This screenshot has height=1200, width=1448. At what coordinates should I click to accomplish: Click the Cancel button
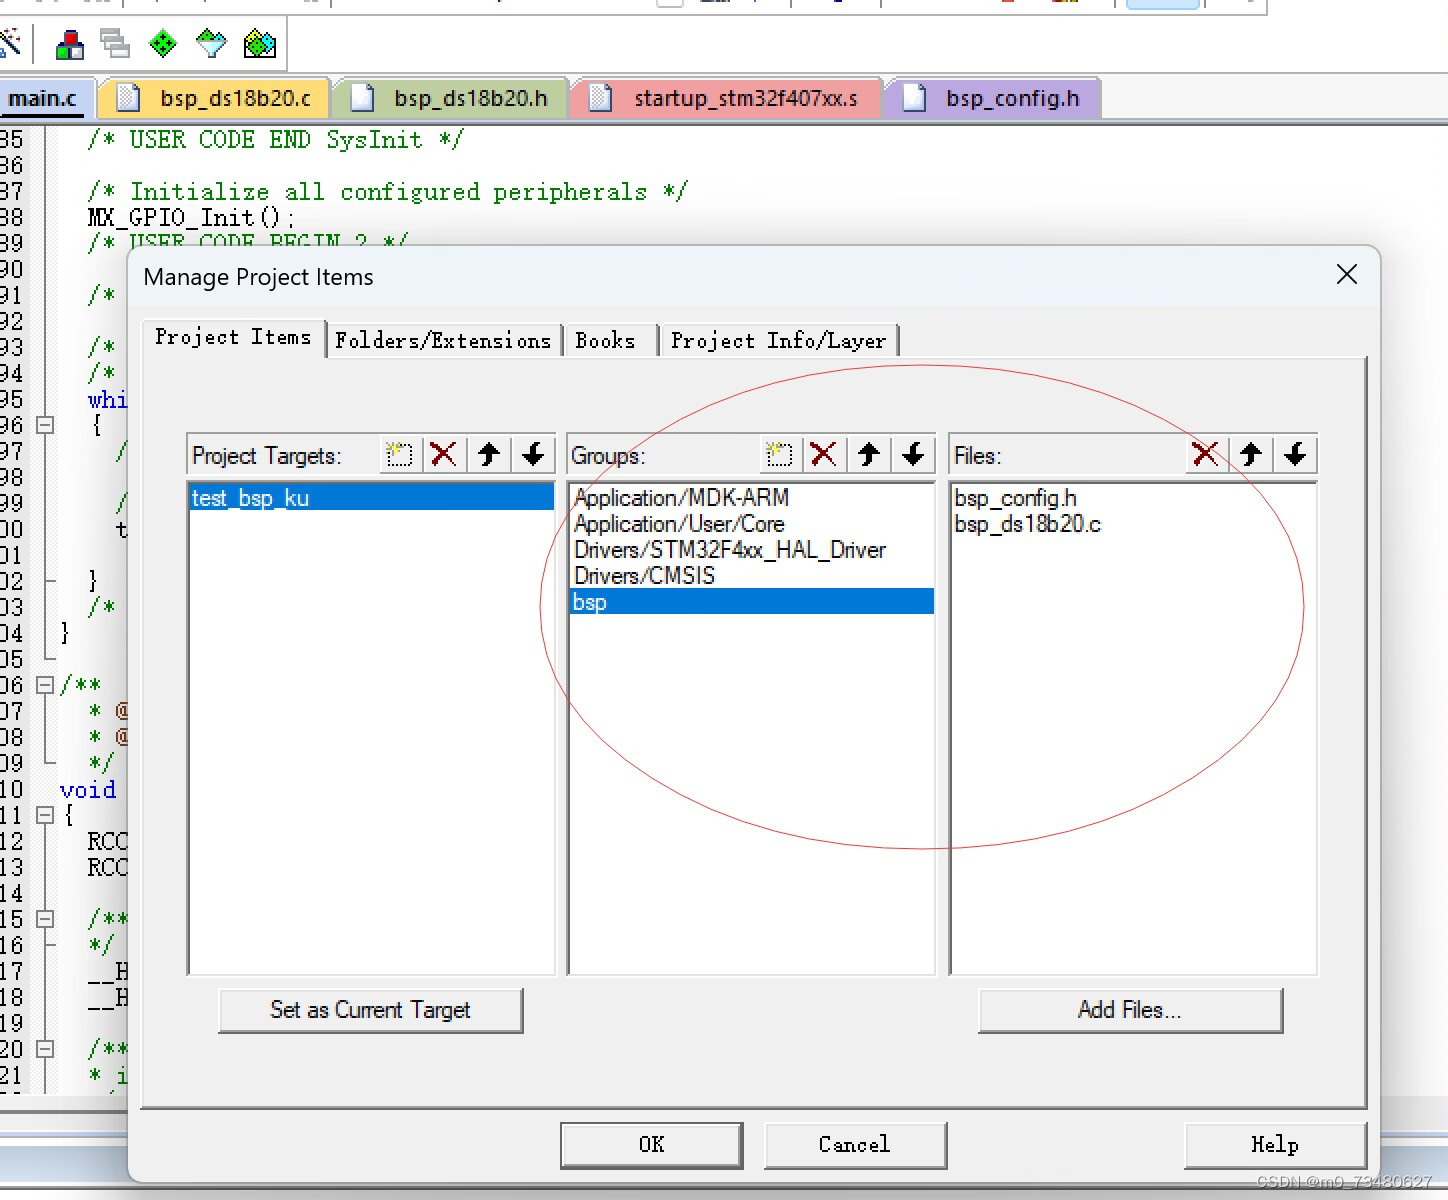[x=855, y=1145]
